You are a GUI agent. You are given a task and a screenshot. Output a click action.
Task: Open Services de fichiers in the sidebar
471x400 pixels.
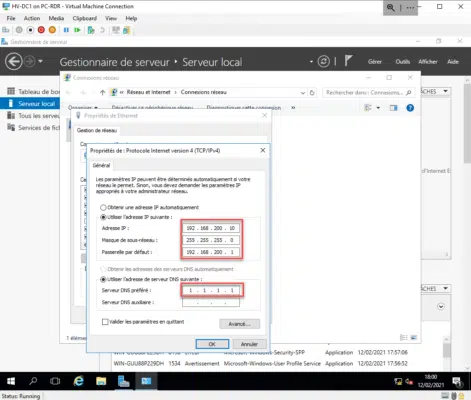(x=33, y=128)
